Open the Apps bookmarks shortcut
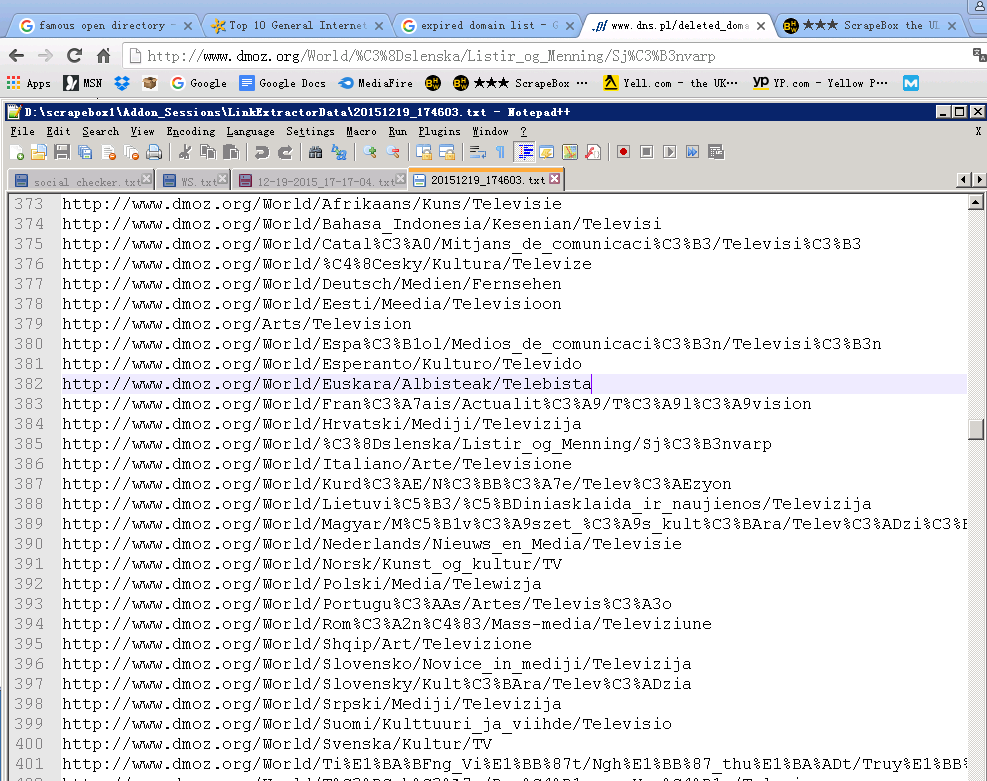Viewport: 987px width, 781px height. pyautogui.click(x=29, y=83)
